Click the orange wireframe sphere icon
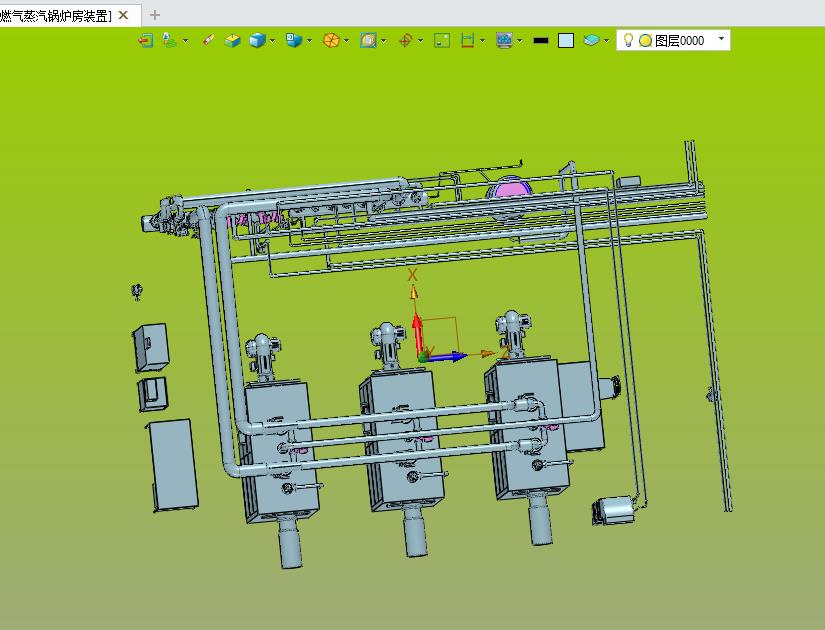 (330, 41)
